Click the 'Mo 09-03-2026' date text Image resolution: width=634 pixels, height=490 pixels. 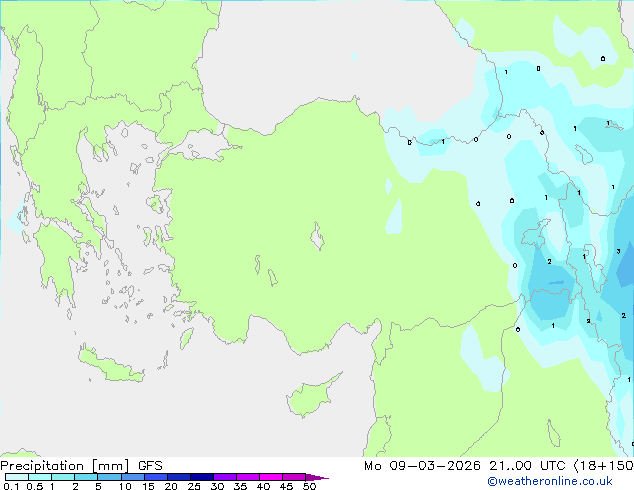(422, 466)
